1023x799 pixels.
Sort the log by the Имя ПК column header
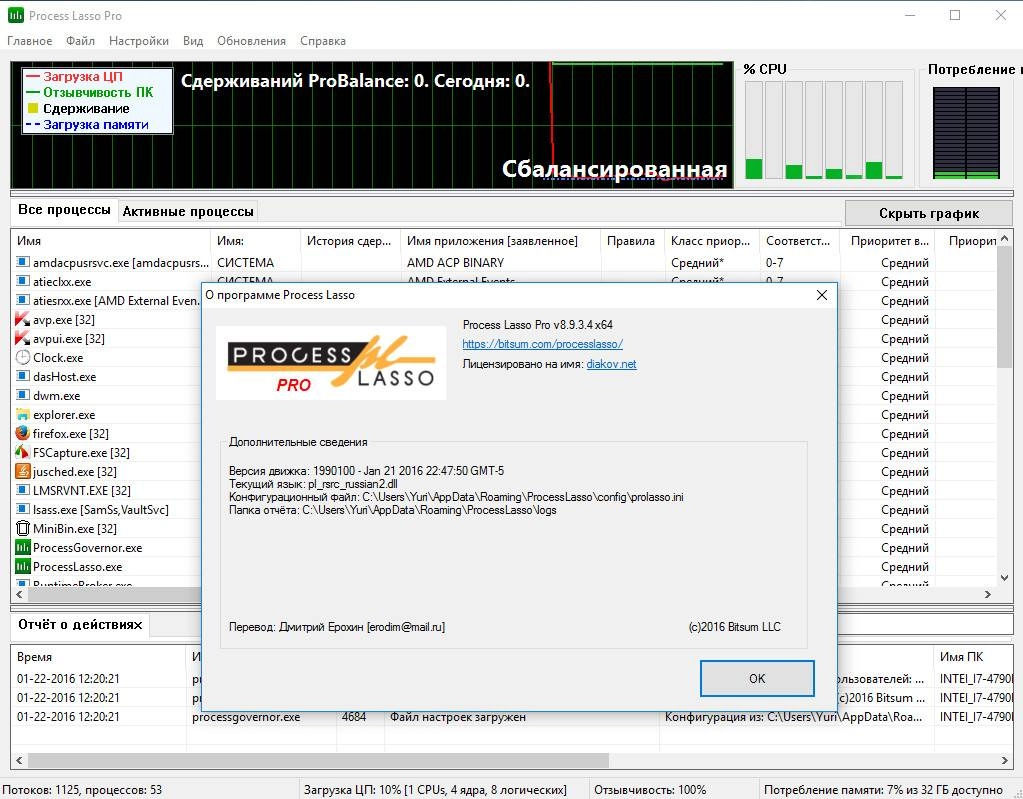972,657
